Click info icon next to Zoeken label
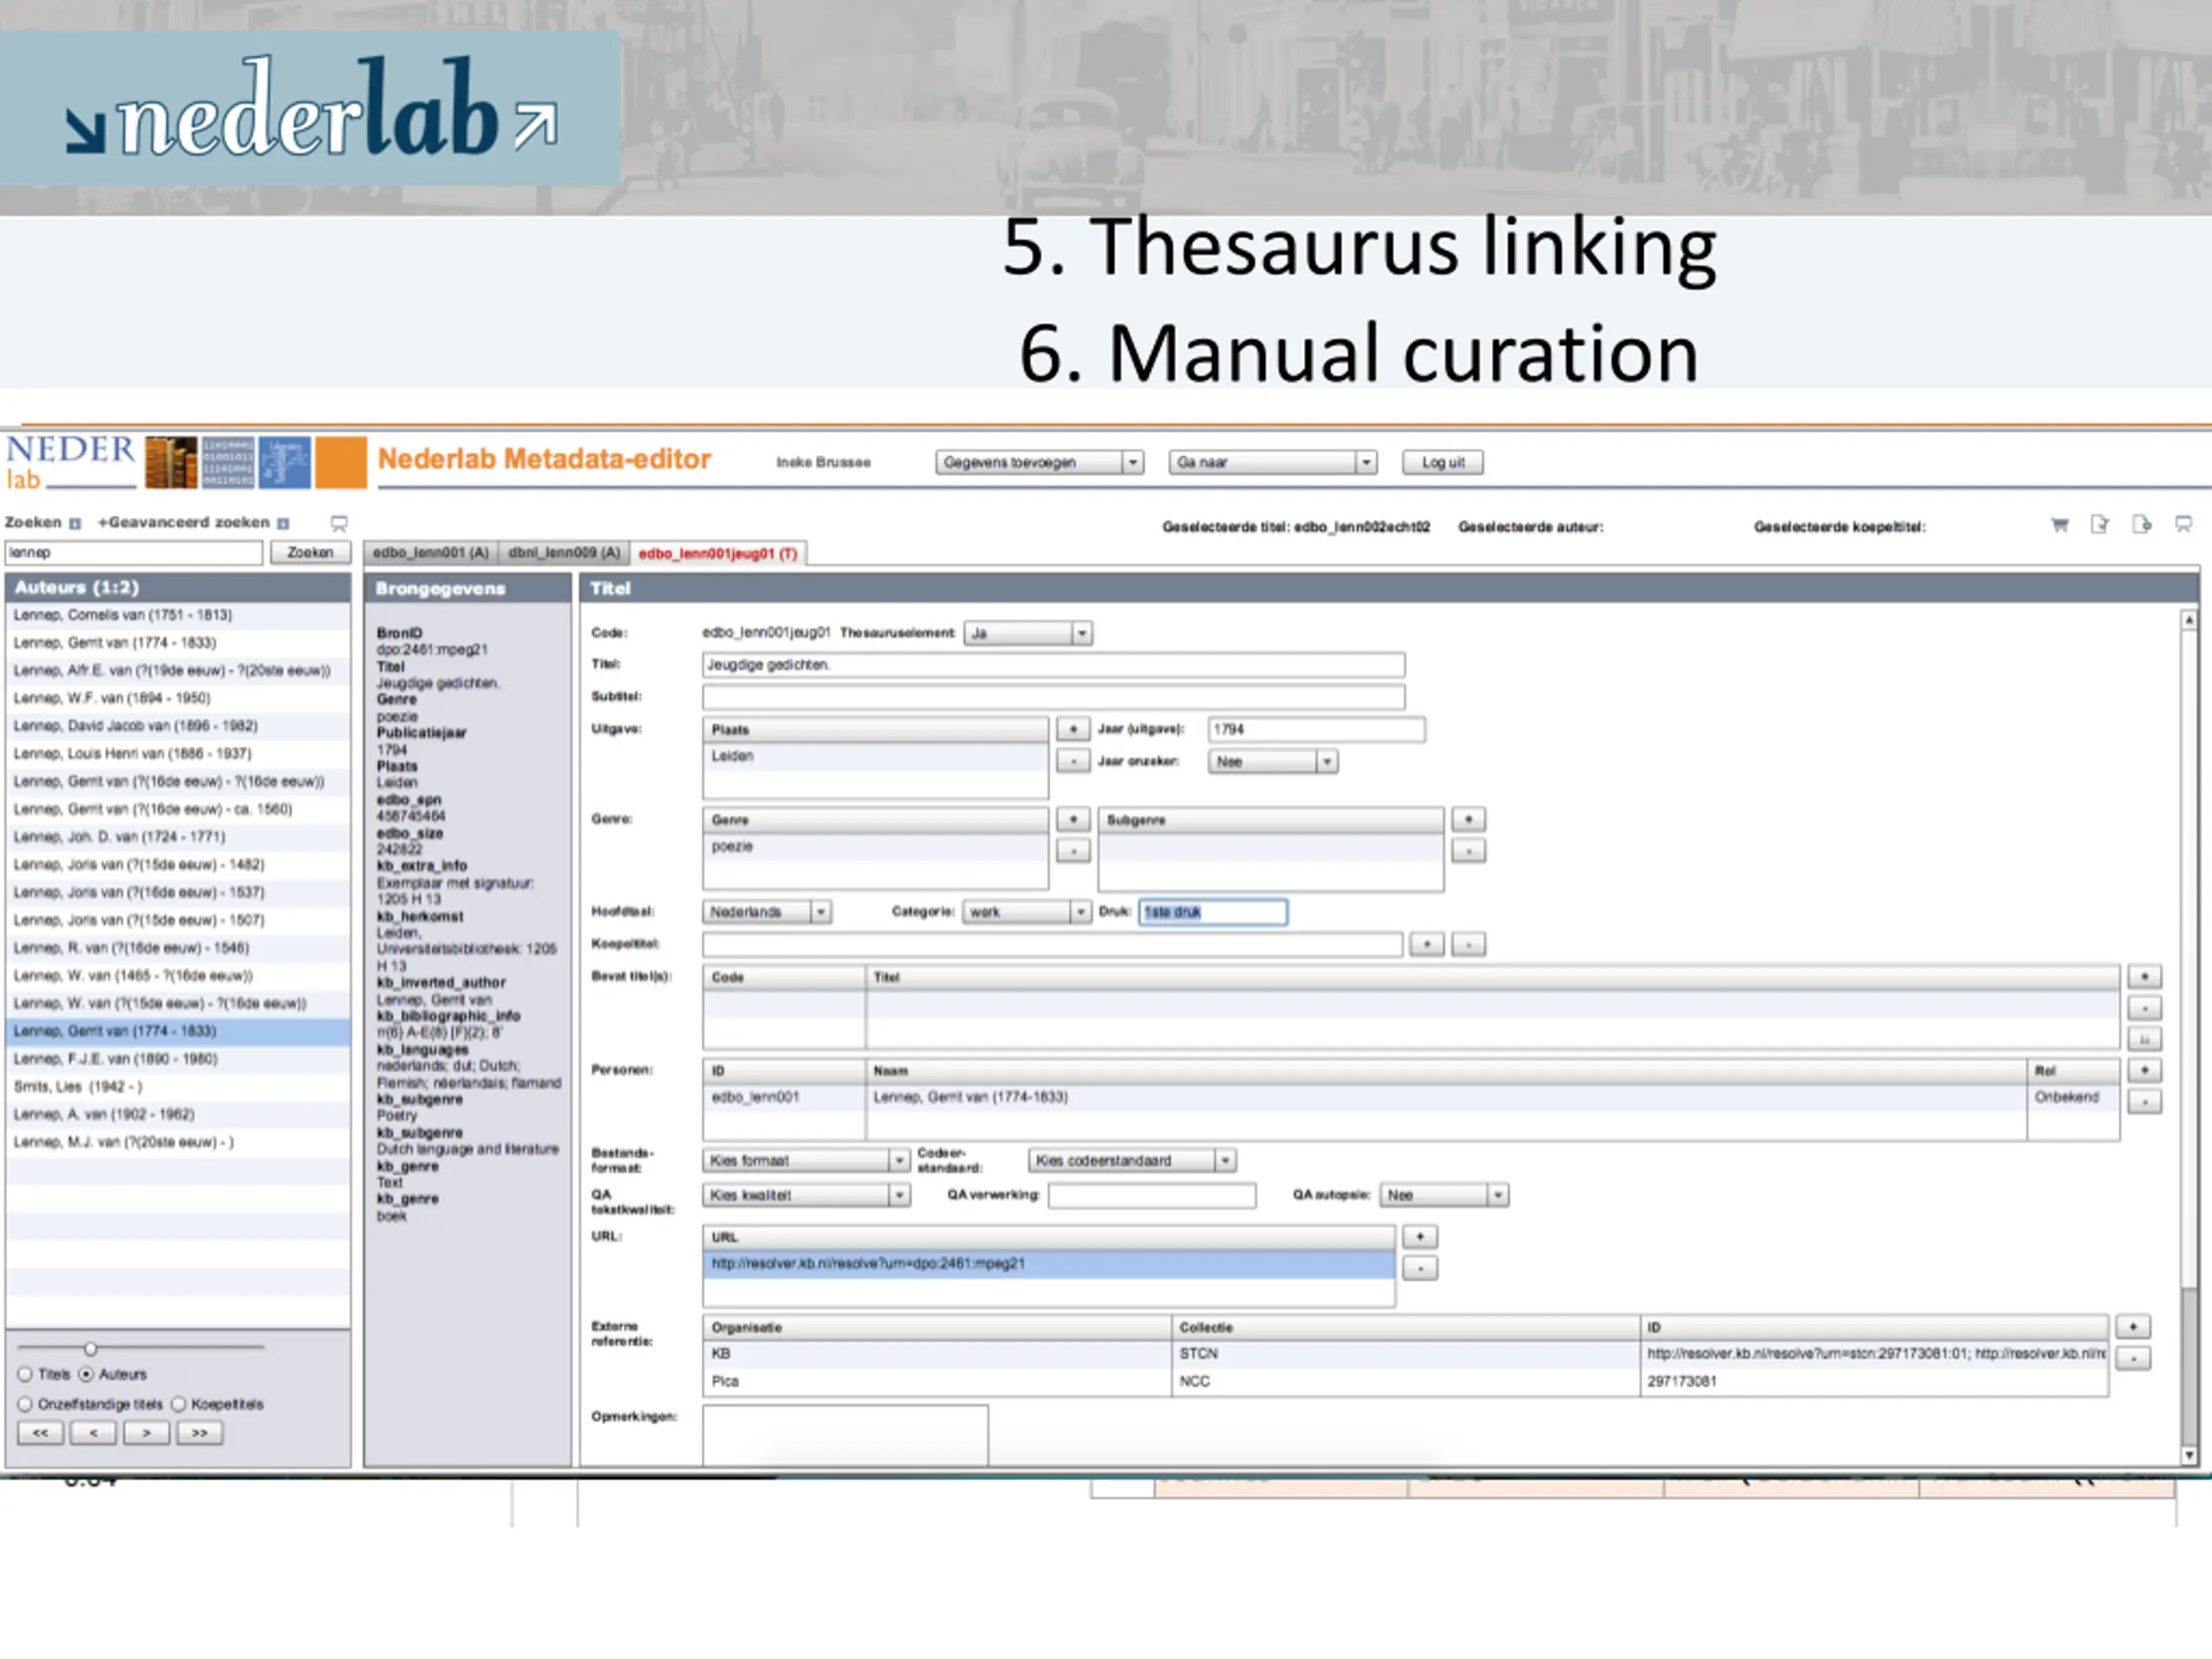Screen dimensions: 2212x1659 click(74, 523)
